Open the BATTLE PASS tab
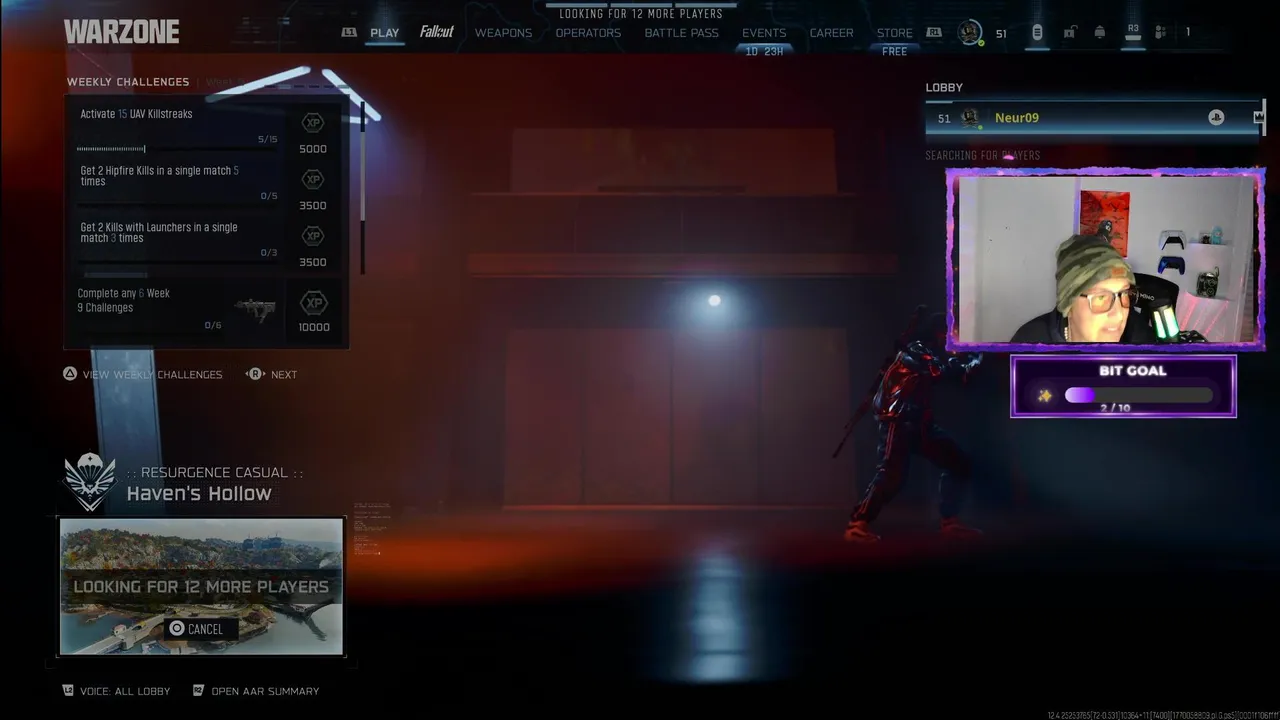 coord(681,33)
